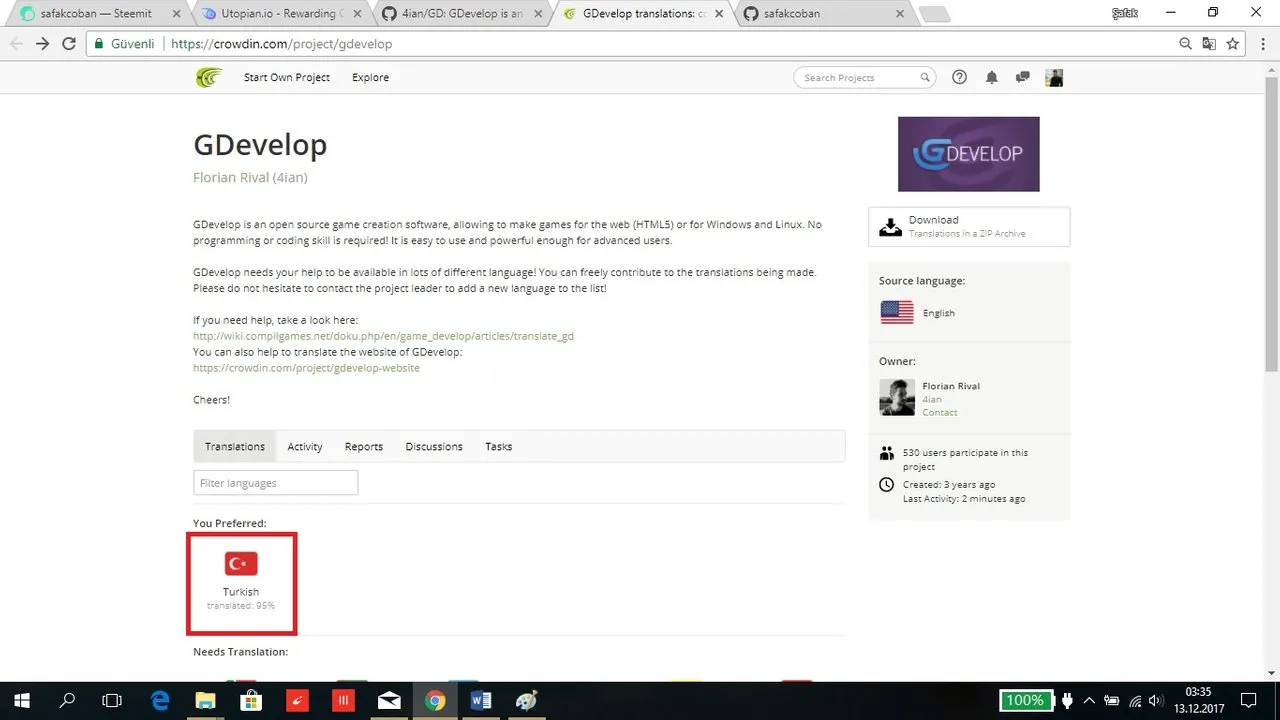Screen dimensions: 1280x720
Task: Bookmark this page with the star icon
Action: click(1233, 44)
